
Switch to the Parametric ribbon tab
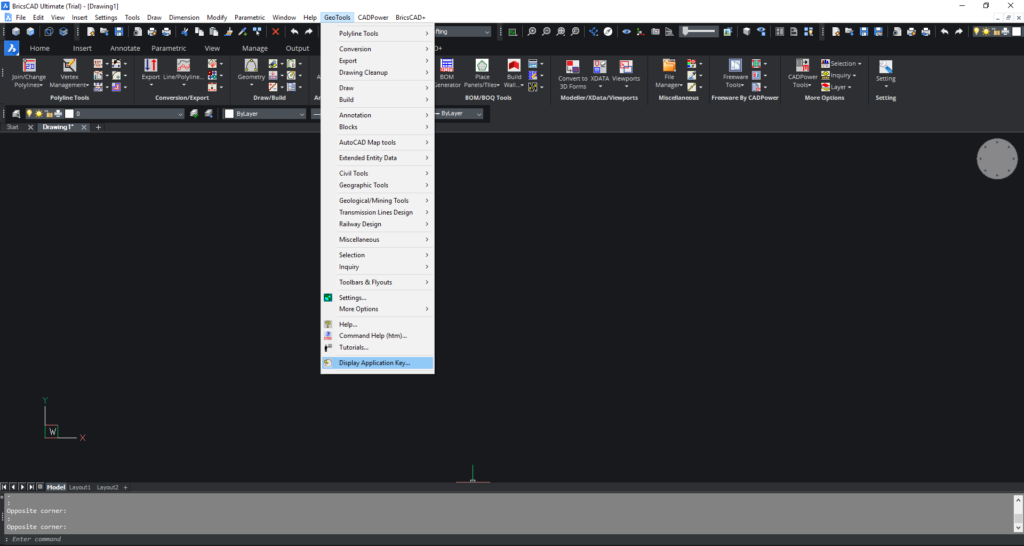tap(168, 48)
